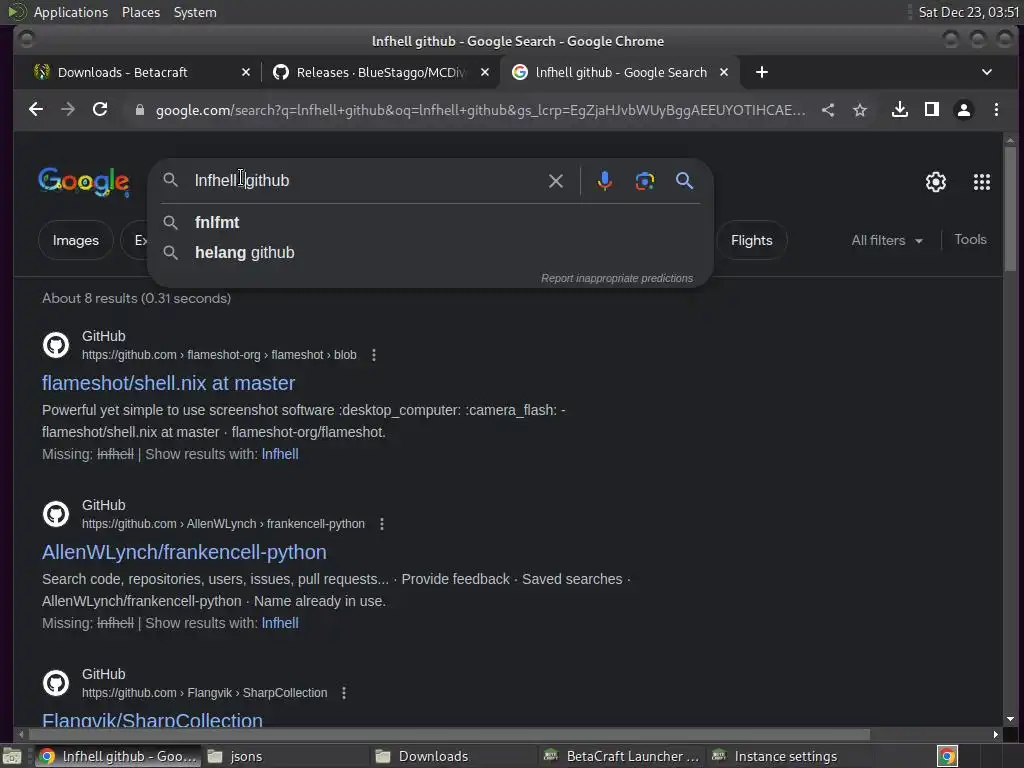The image size is (1024, 768).
Task: Go back to previous page
Action: (36, 110)
